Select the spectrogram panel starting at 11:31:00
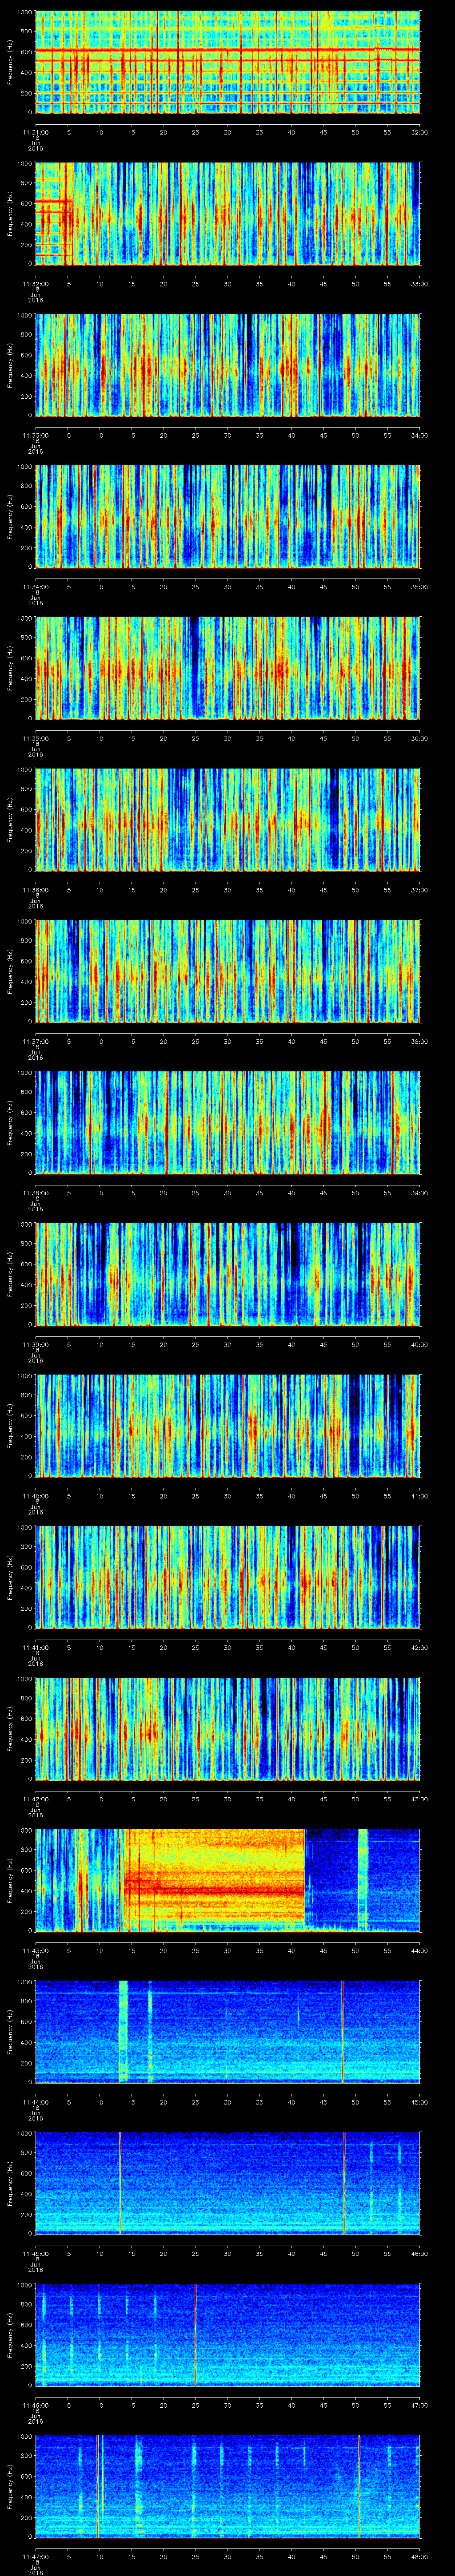Viewport: 455px width, 2576px height. tap(228, 62)
